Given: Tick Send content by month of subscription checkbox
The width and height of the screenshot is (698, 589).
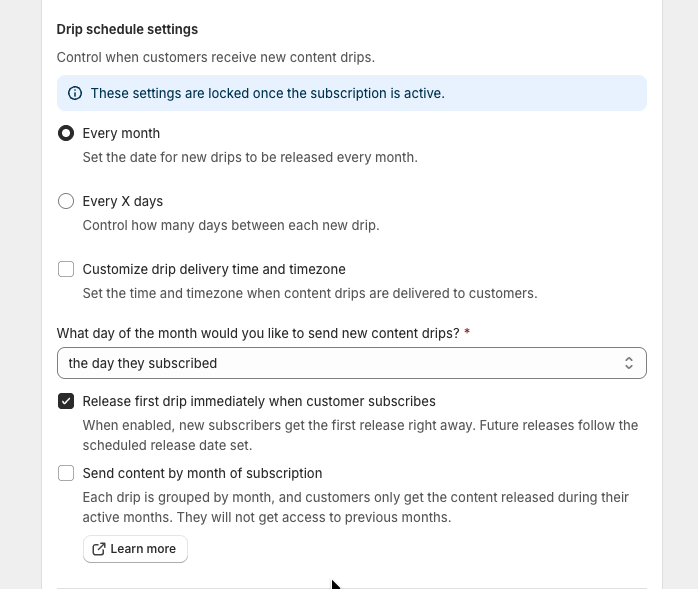Looking at the screenshot, I should [x=66, y=473].
